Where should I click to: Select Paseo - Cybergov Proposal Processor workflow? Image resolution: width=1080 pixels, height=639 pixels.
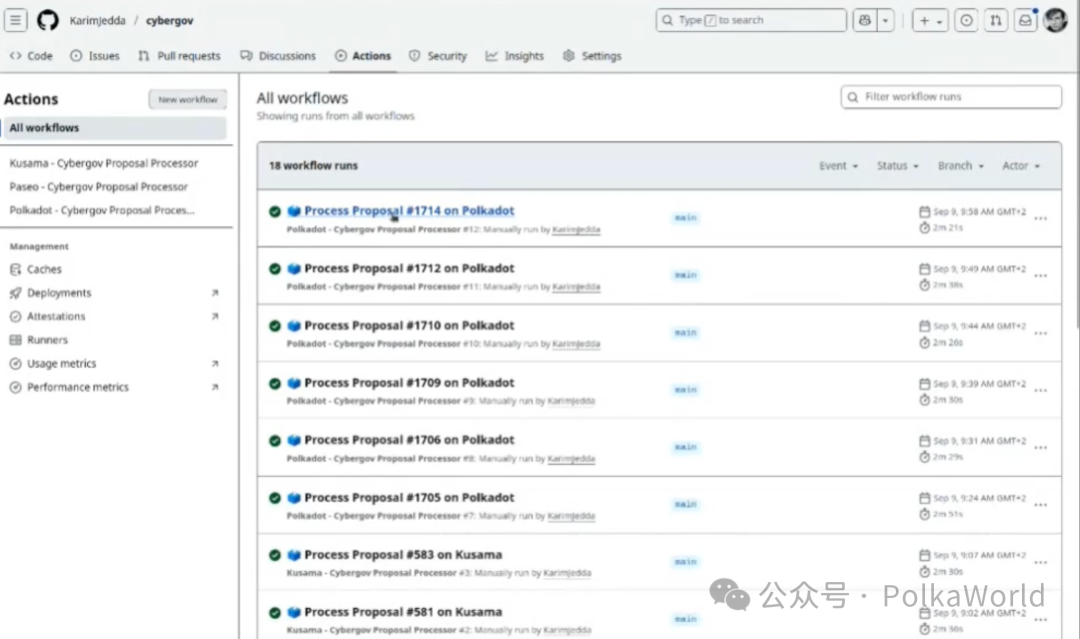(x=98, y=187)
